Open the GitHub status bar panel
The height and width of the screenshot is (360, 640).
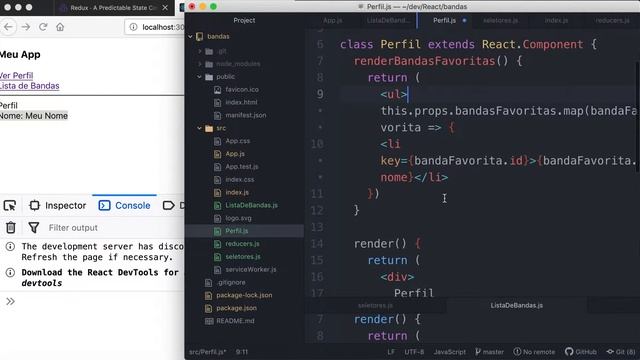coord(581,352)
